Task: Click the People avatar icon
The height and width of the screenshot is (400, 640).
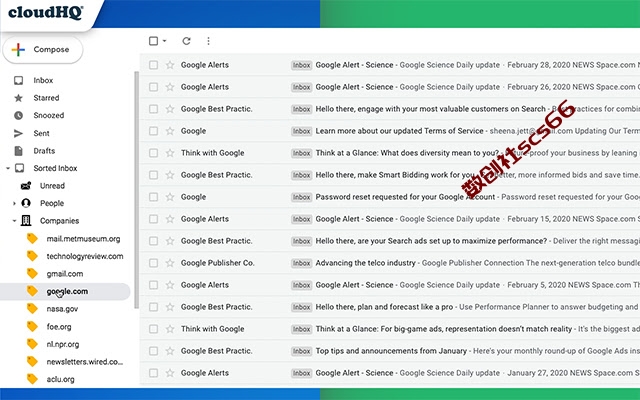Action: coord(26,203)
